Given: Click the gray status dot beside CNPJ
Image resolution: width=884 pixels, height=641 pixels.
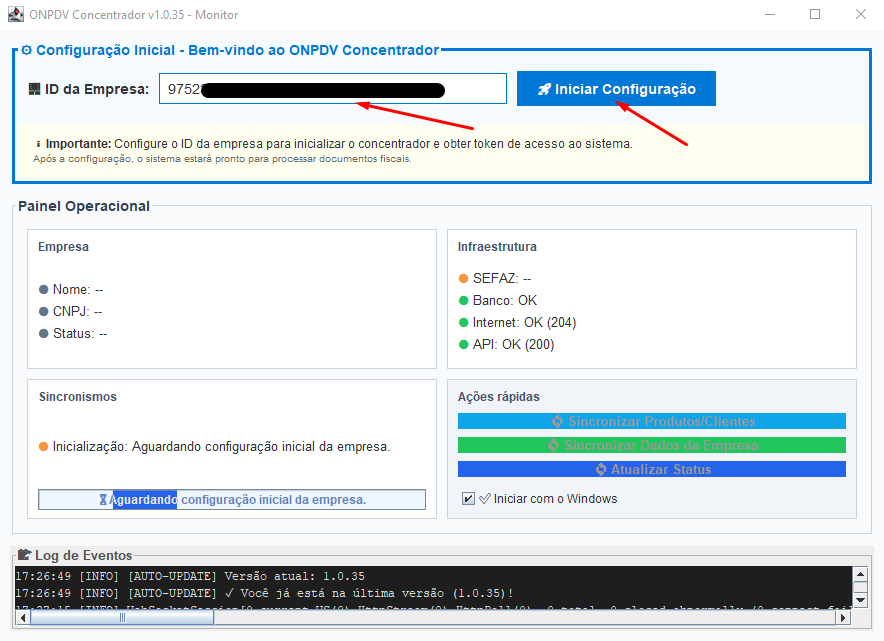Looking at the screenshot, I should click(43, 312).
